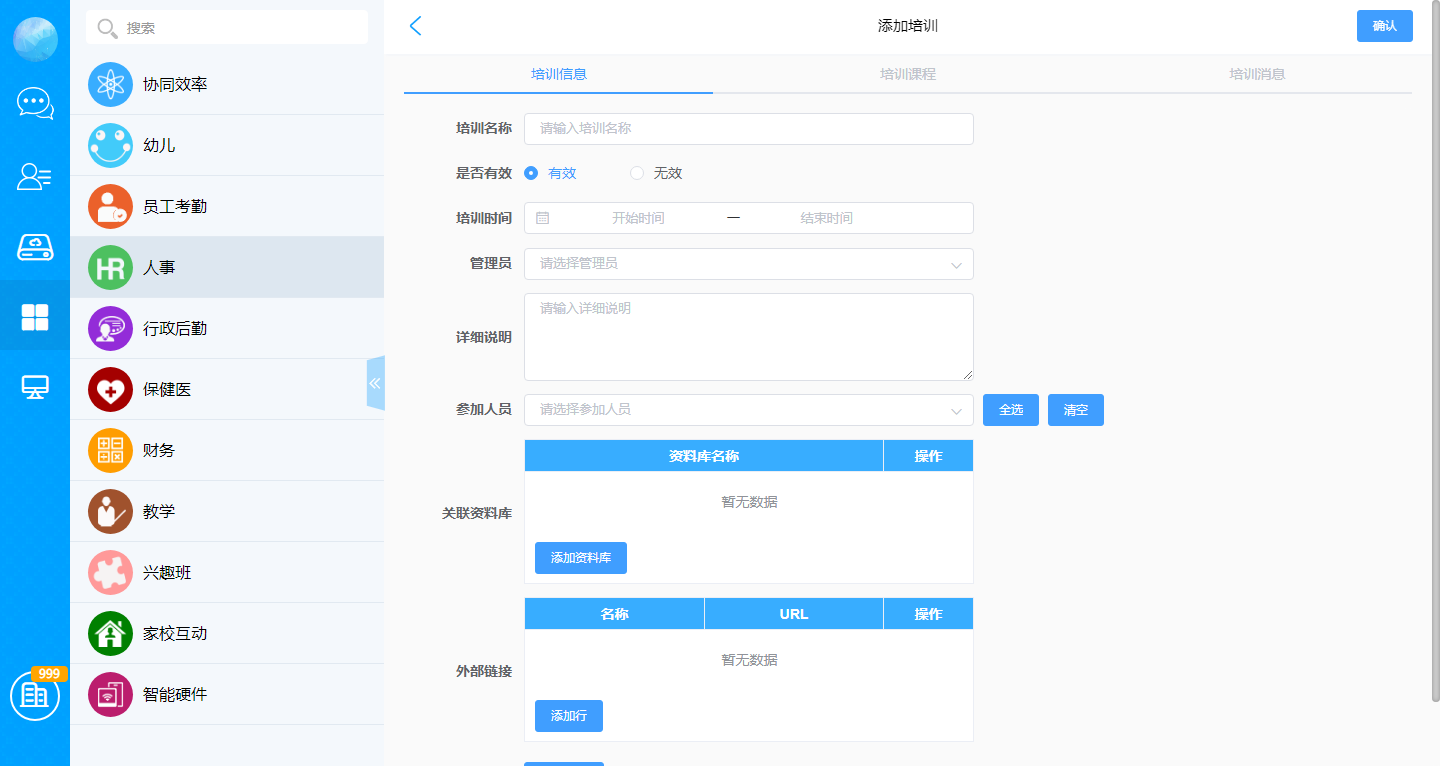The height and width of the screenshot is (766, 1440).
Task: Select the 有效 radio button
Action: 531,173
